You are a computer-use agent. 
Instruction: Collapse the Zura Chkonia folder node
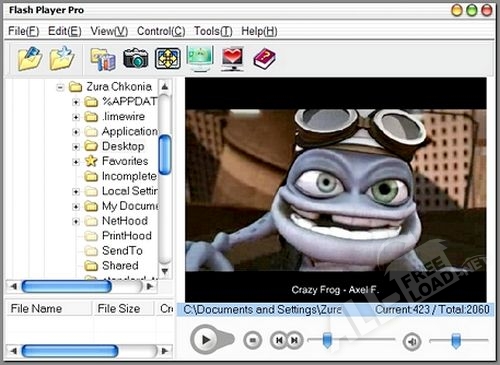coord(60,87)
